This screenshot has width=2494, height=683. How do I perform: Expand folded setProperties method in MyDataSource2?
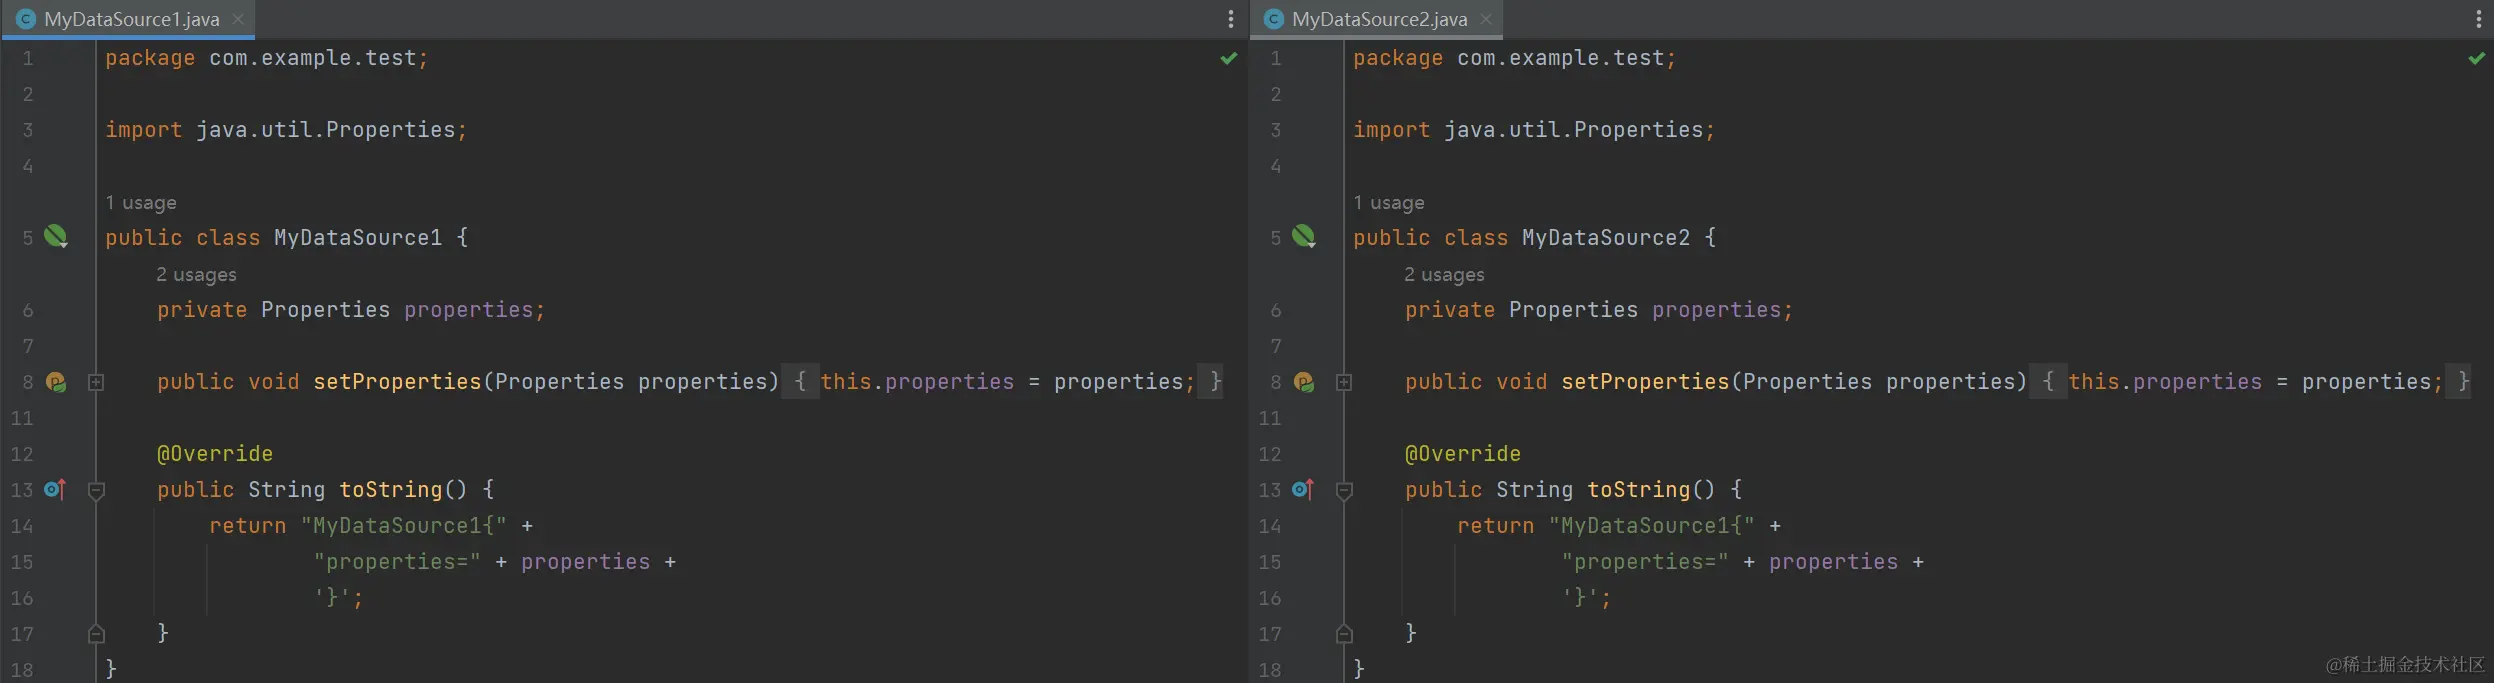[1344, 382]
